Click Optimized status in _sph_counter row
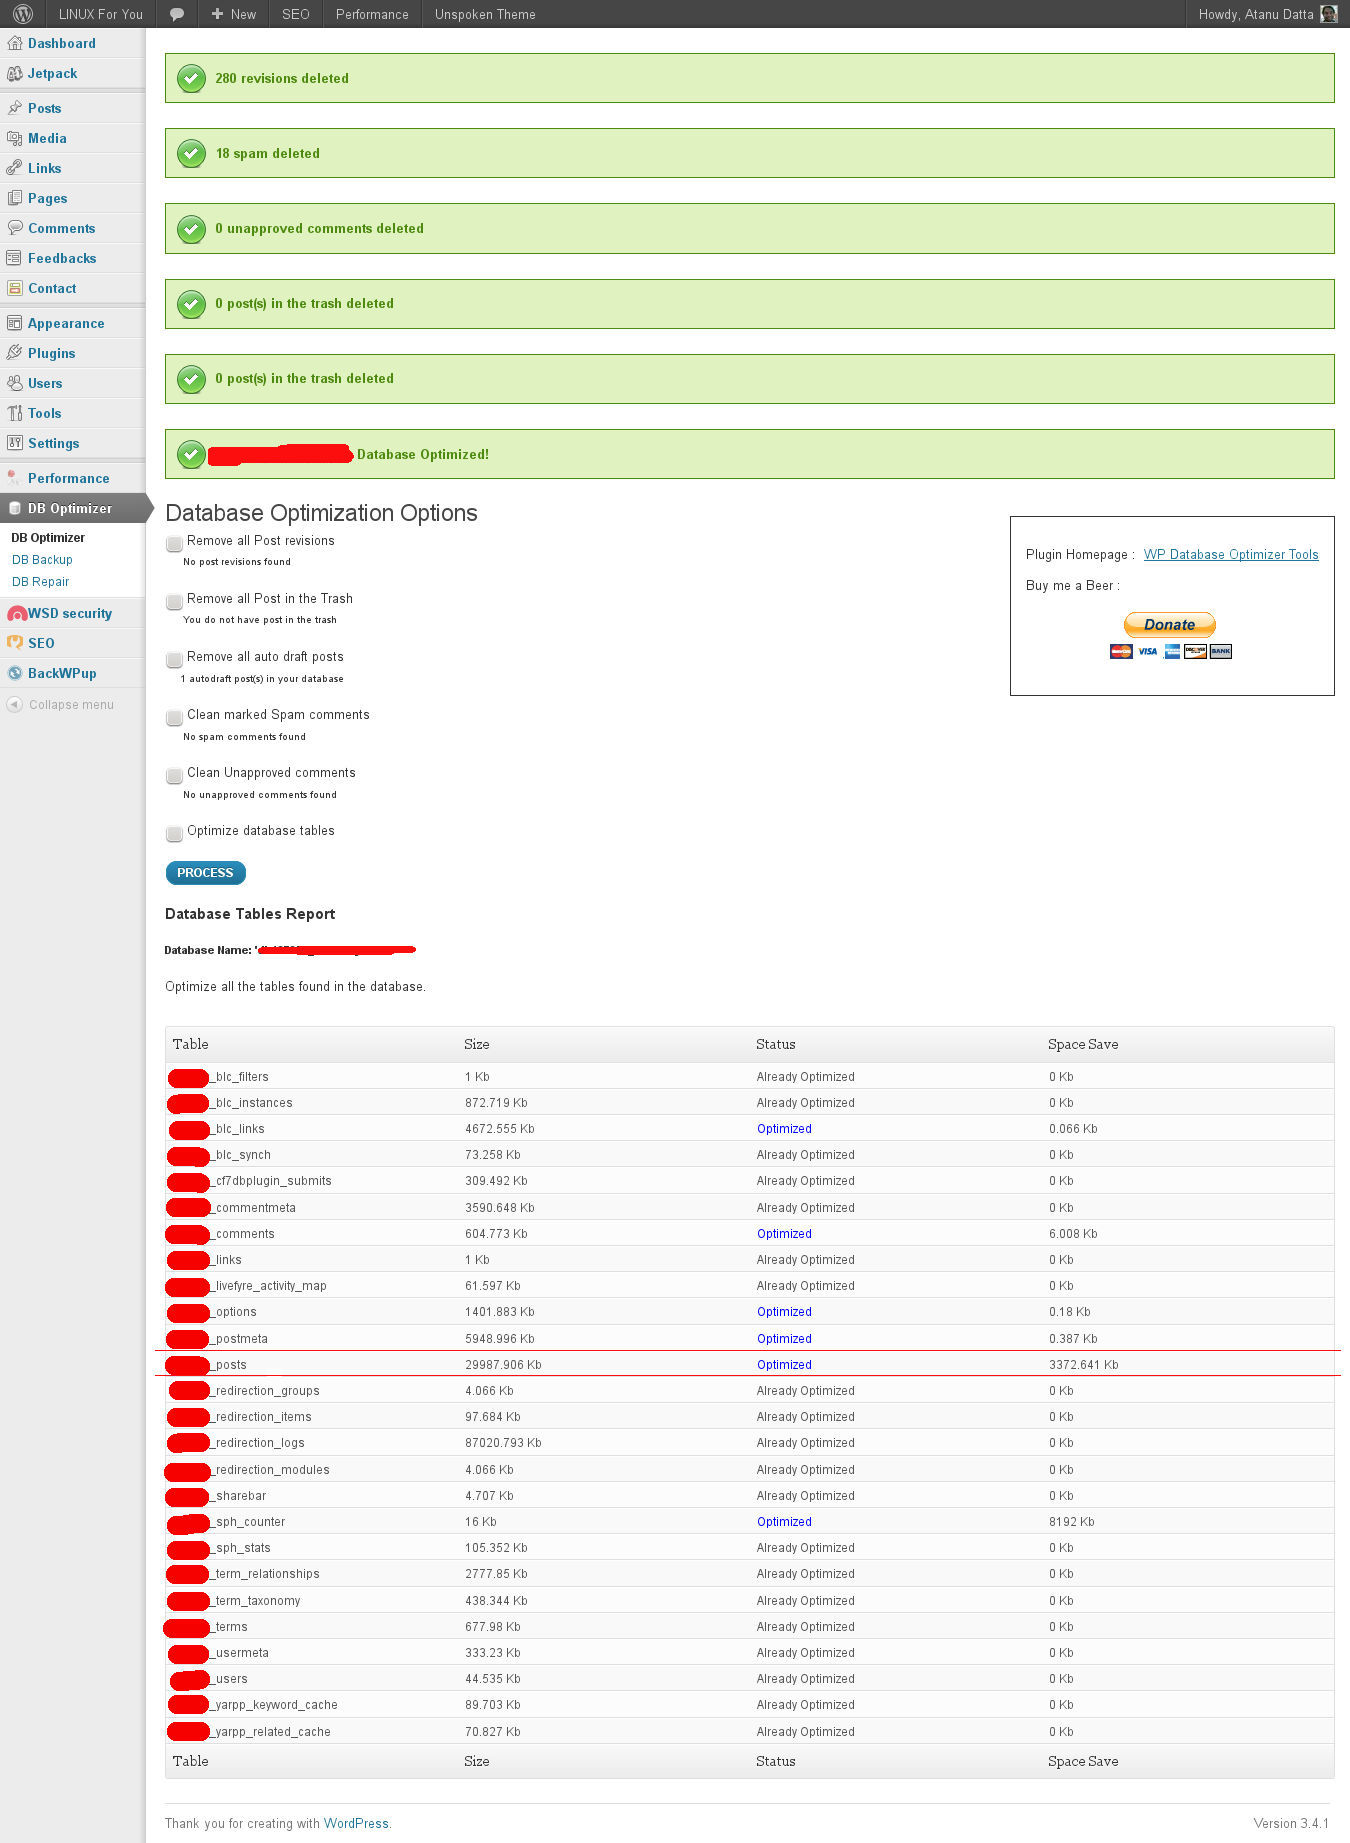 tap(784, 1522)
